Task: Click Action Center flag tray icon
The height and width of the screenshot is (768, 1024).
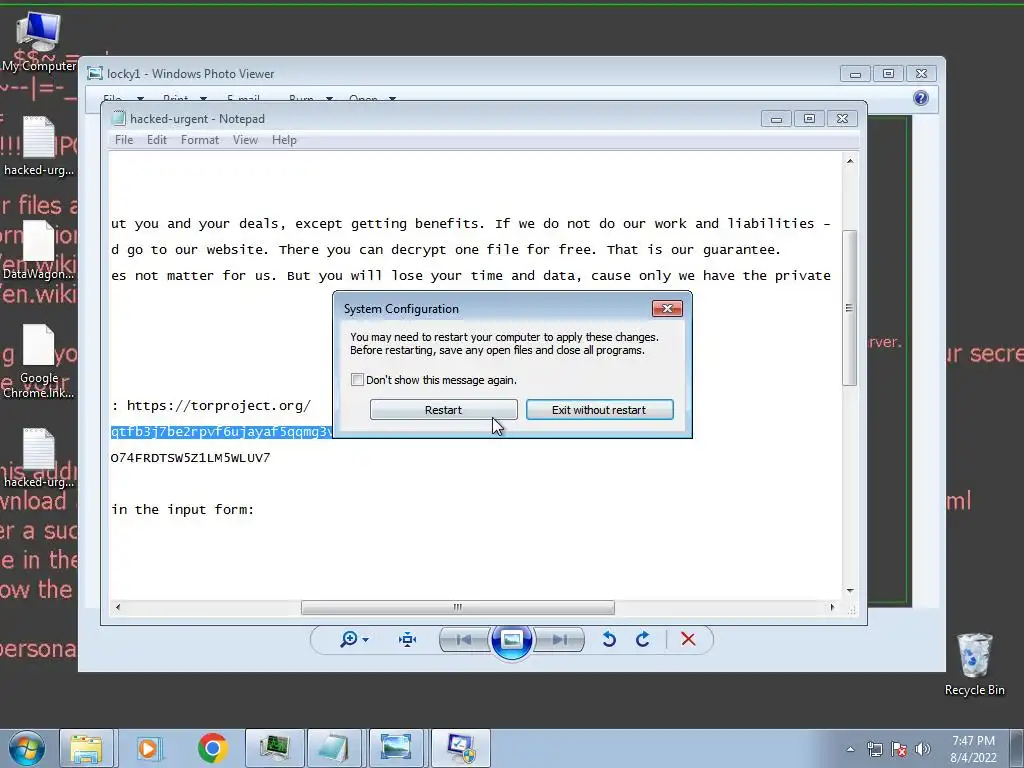Action: [899, 749]
